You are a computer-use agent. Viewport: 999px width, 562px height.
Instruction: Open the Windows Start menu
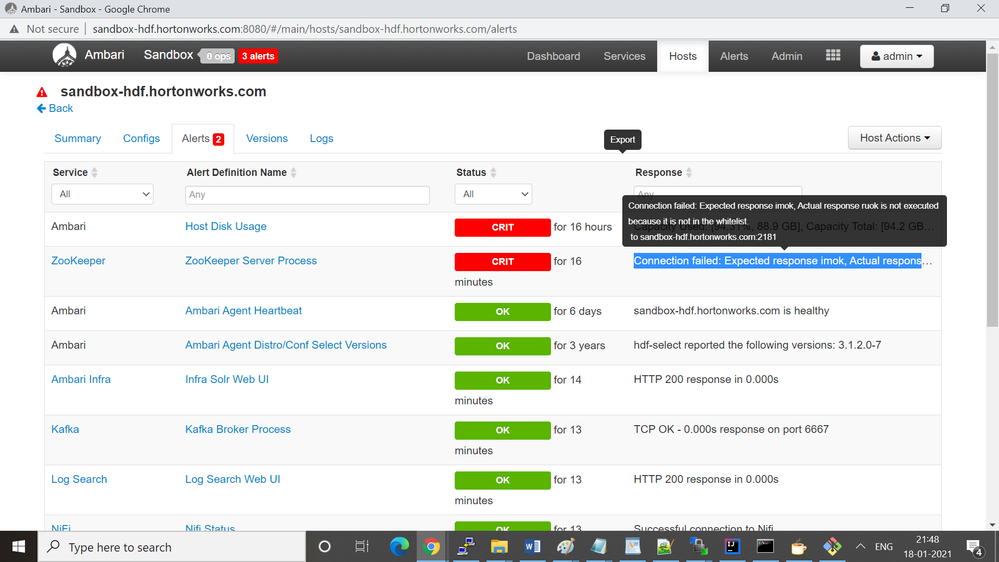19,547
